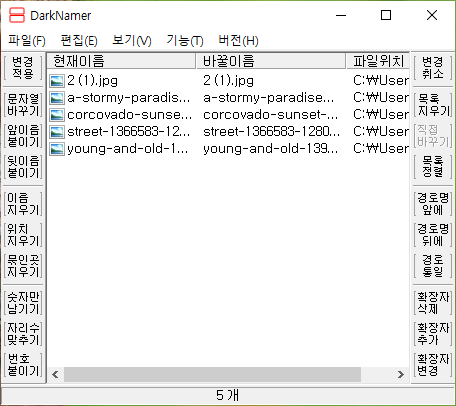
Task: Click the DarkNamer app icon in title bar
Action: (17, 15)
